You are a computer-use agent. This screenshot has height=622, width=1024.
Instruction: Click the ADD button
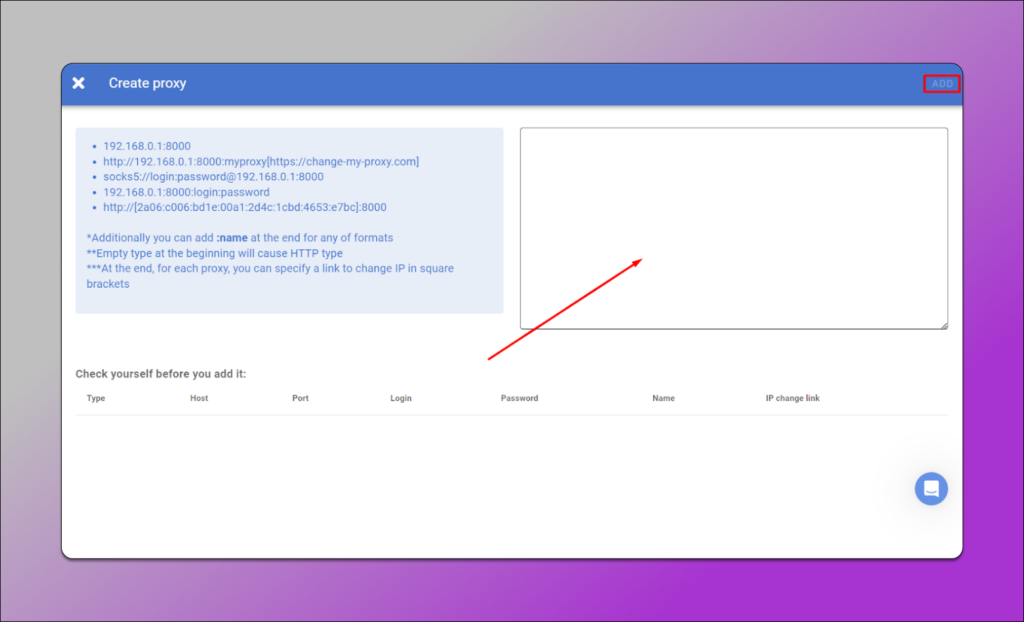940,84
